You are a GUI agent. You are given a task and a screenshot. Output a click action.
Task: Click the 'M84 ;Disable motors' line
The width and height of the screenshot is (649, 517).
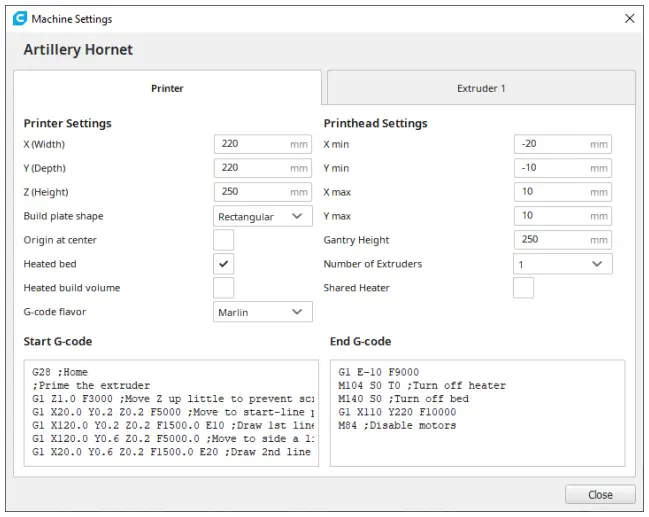397,425
